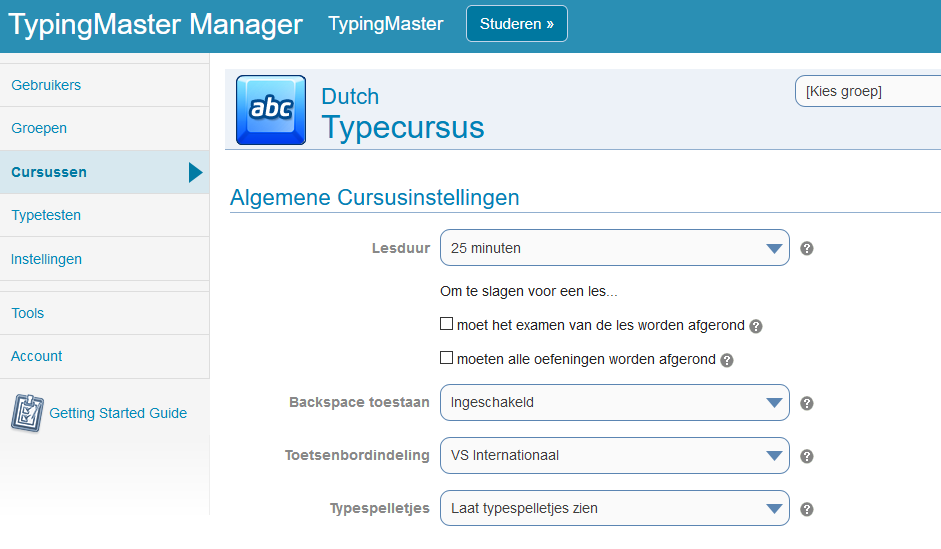Enable 'moeten alle oefeningen worden afgerond'
Screen dimensions: 941x549
(446, 358)
